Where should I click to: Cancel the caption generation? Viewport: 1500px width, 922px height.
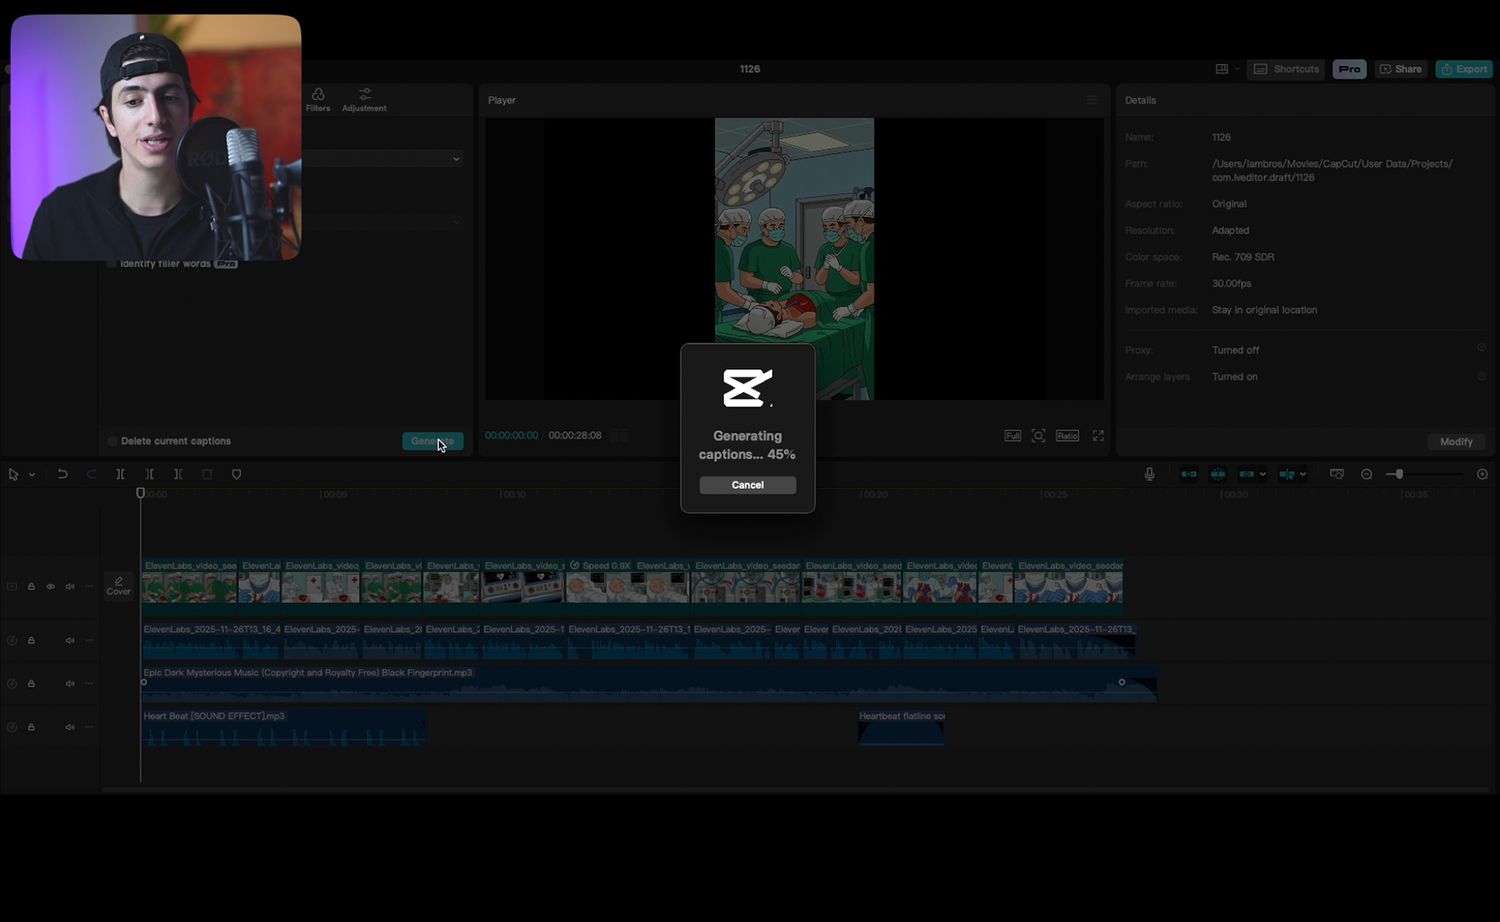click(x=748, y=485)
